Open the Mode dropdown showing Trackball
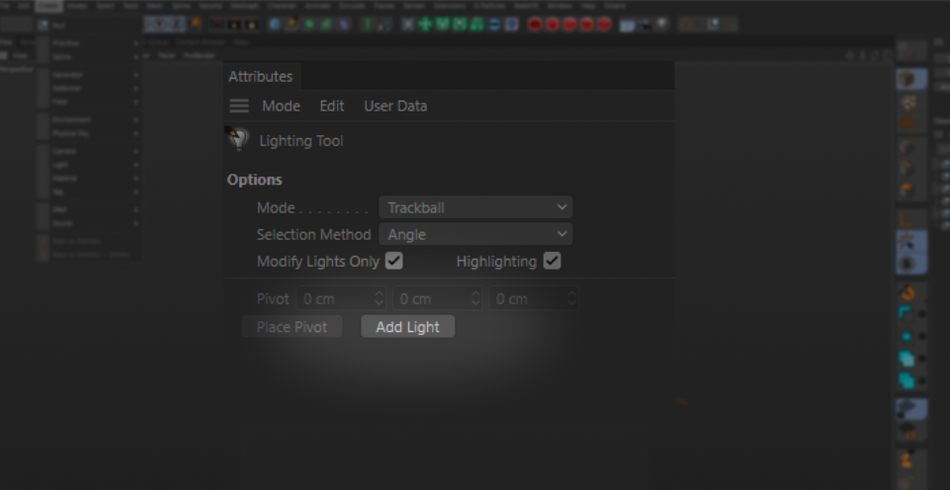950x490 pixels. pos(476,208)
